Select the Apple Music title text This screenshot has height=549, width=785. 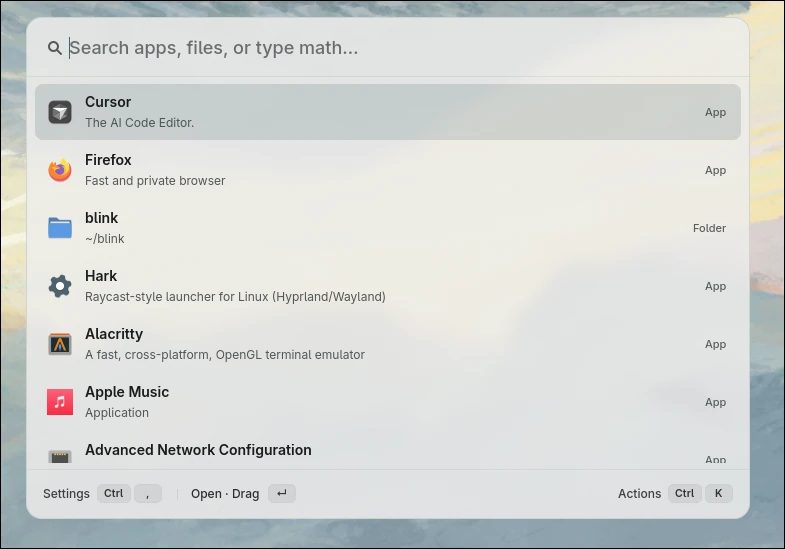[127, 392]
